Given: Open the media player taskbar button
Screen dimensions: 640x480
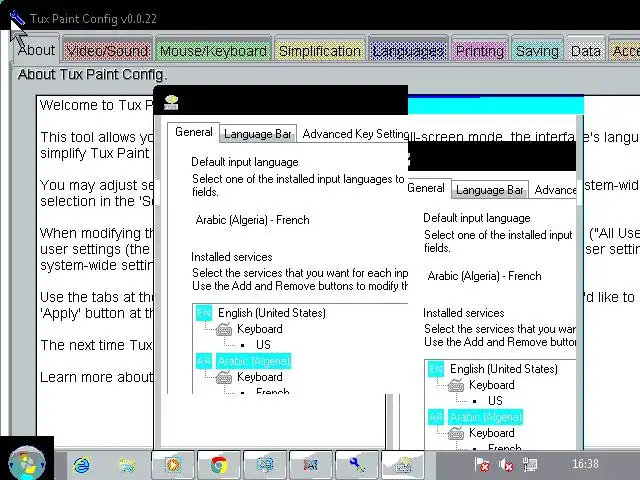Looking at the screenshot, I should click(x=173, y=465).
